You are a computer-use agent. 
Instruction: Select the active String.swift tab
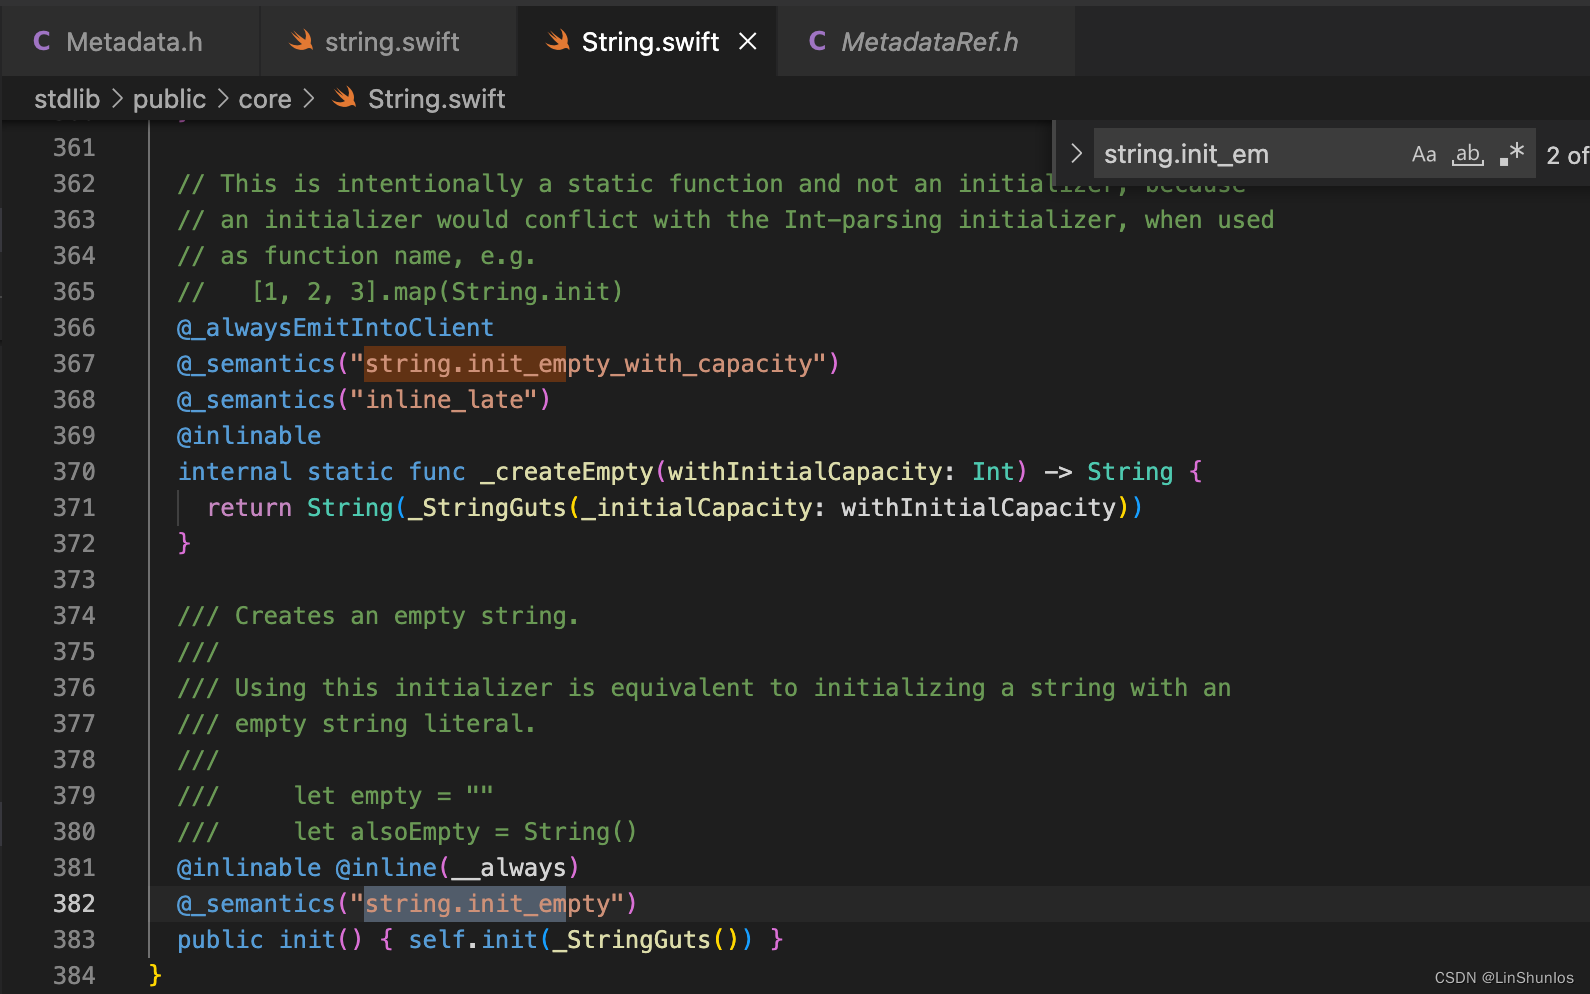point(647,41)
